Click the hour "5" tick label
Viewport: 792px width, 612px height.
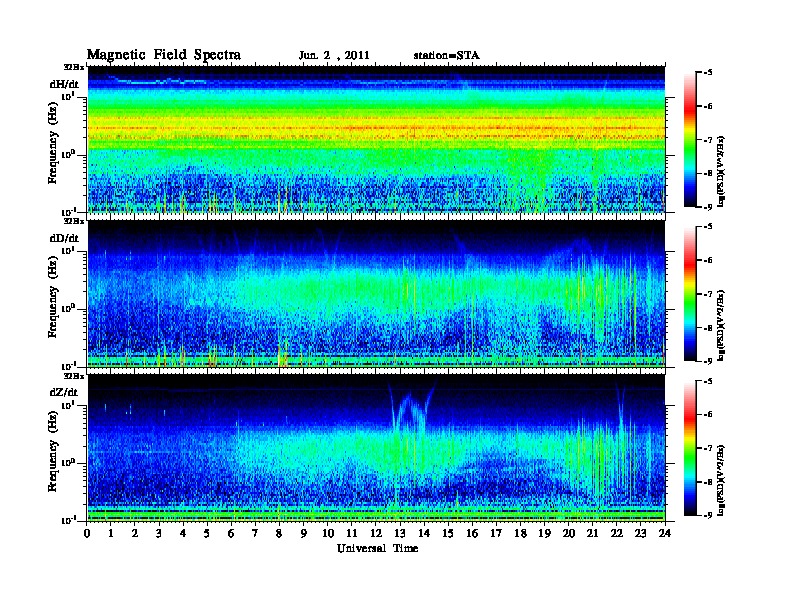tap(207, 534)
